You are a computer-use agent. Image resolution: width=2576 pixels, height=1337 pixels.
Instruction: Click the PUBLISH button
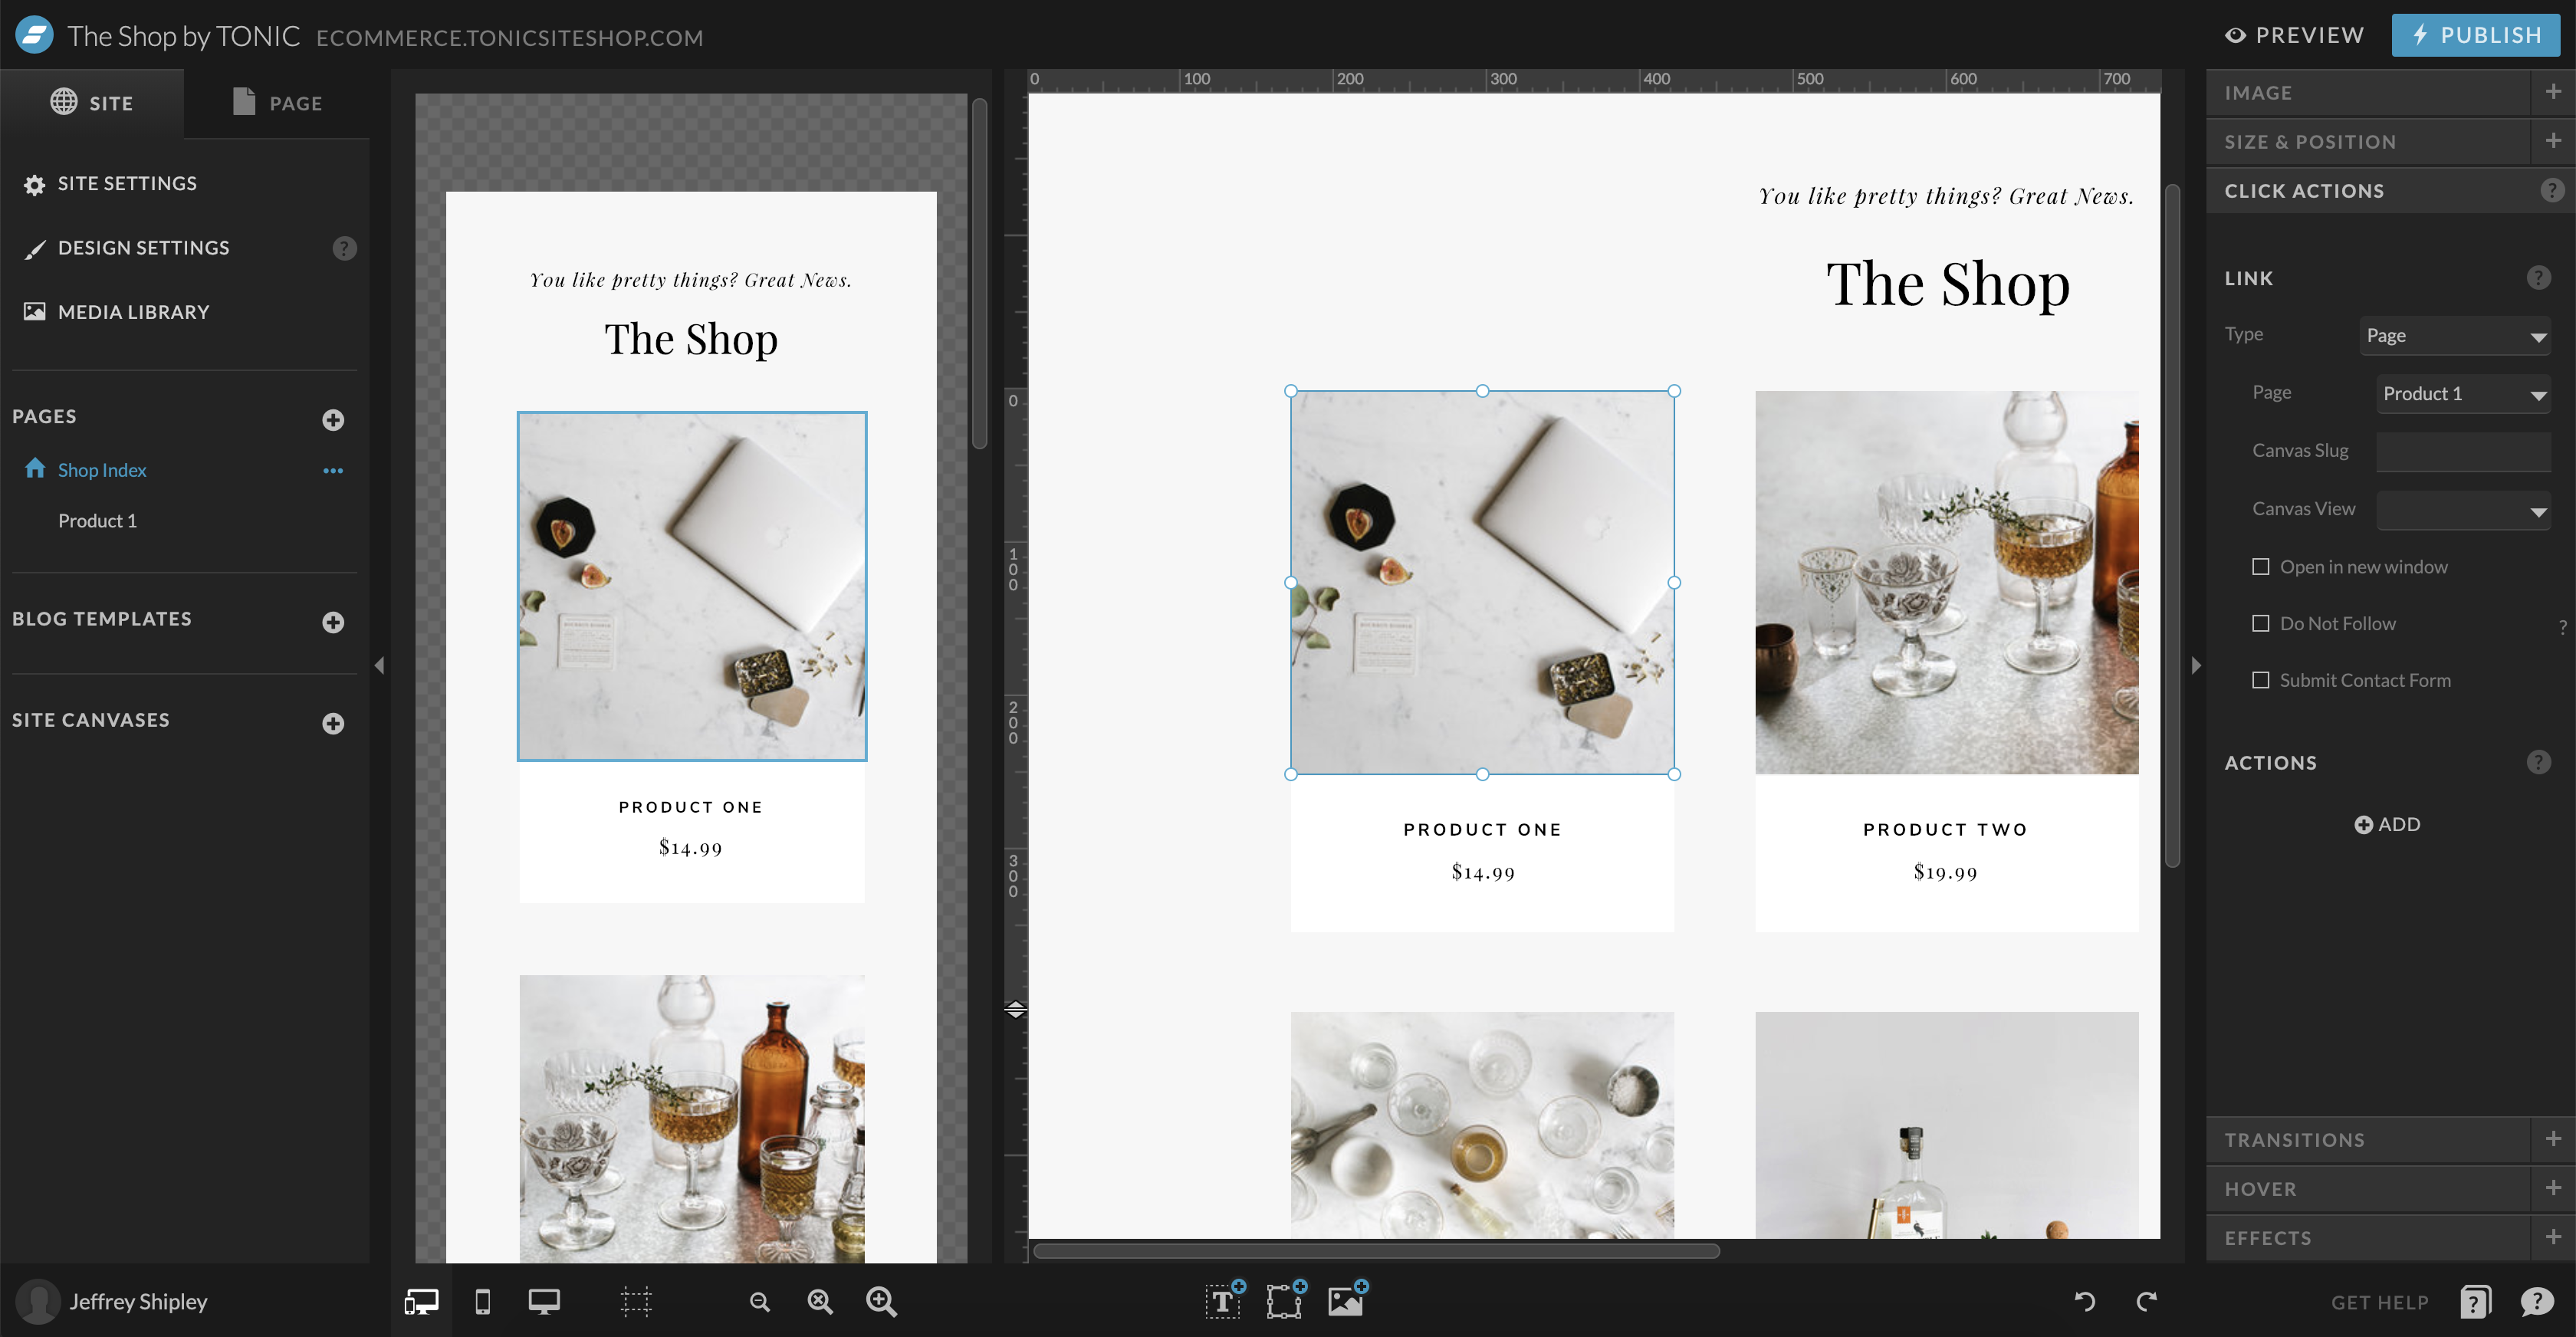tap(2475, 35)
